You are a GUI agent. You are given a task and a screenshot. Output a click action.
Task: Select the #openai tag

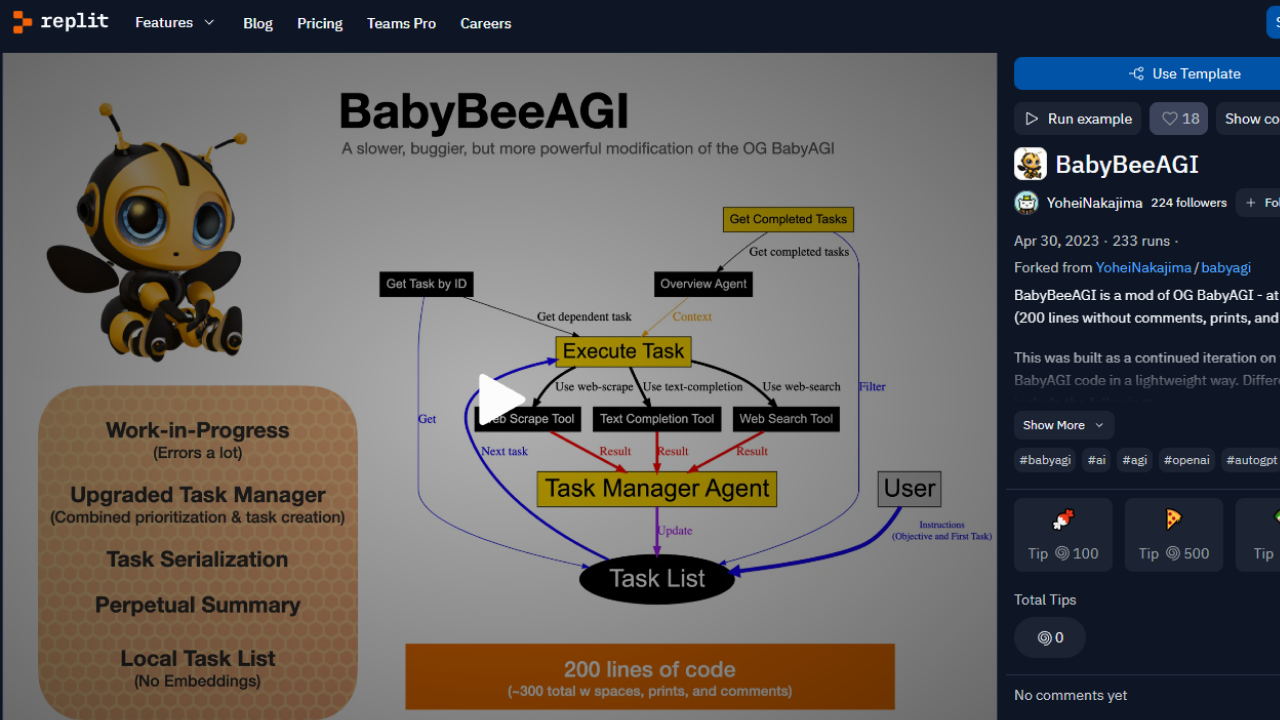[x=1187, y=460]
